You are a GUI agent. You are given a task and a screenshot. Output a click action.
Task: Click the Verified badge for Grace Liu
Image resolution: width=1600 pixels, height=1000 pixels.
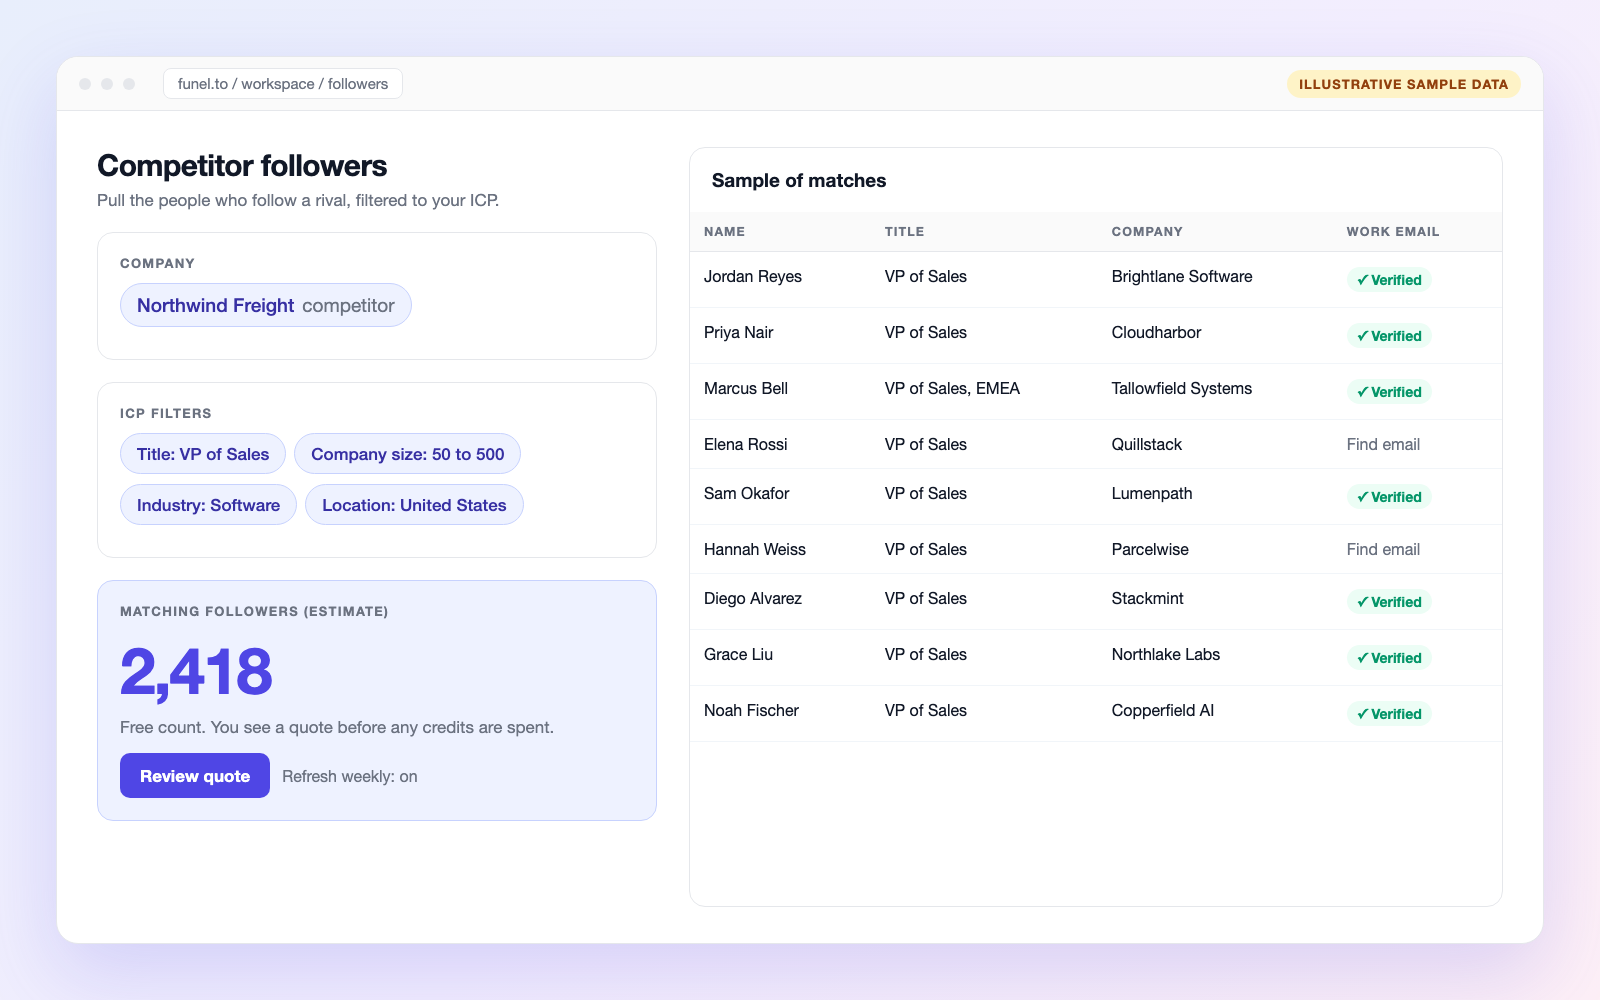(1389, 658)
